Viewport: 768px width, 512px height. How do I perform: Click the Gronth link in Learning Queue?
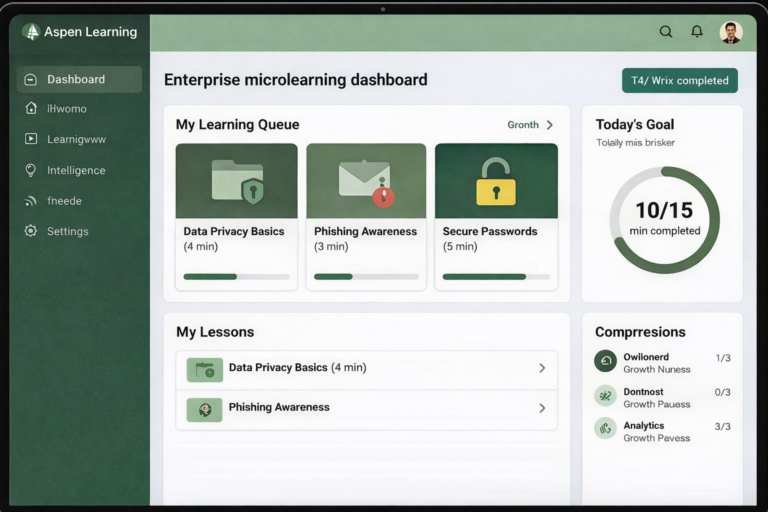[523, 125]
